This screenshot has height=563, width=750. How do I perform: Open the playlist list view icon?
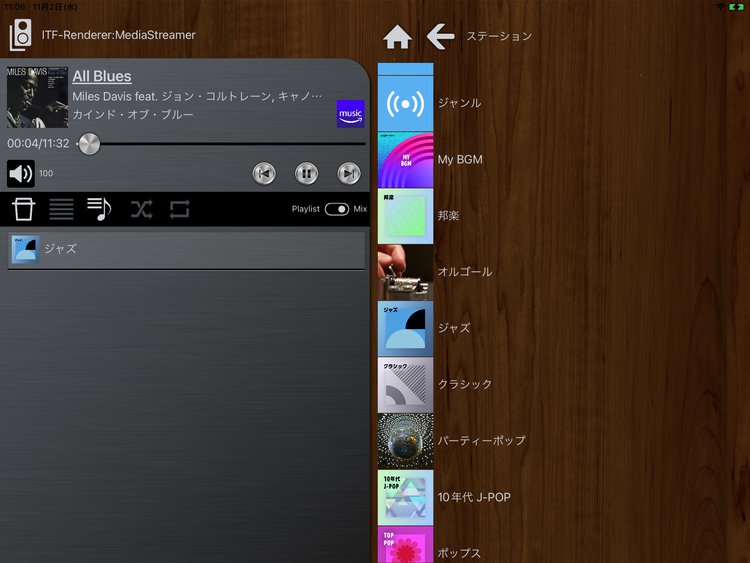pos(61,209)
